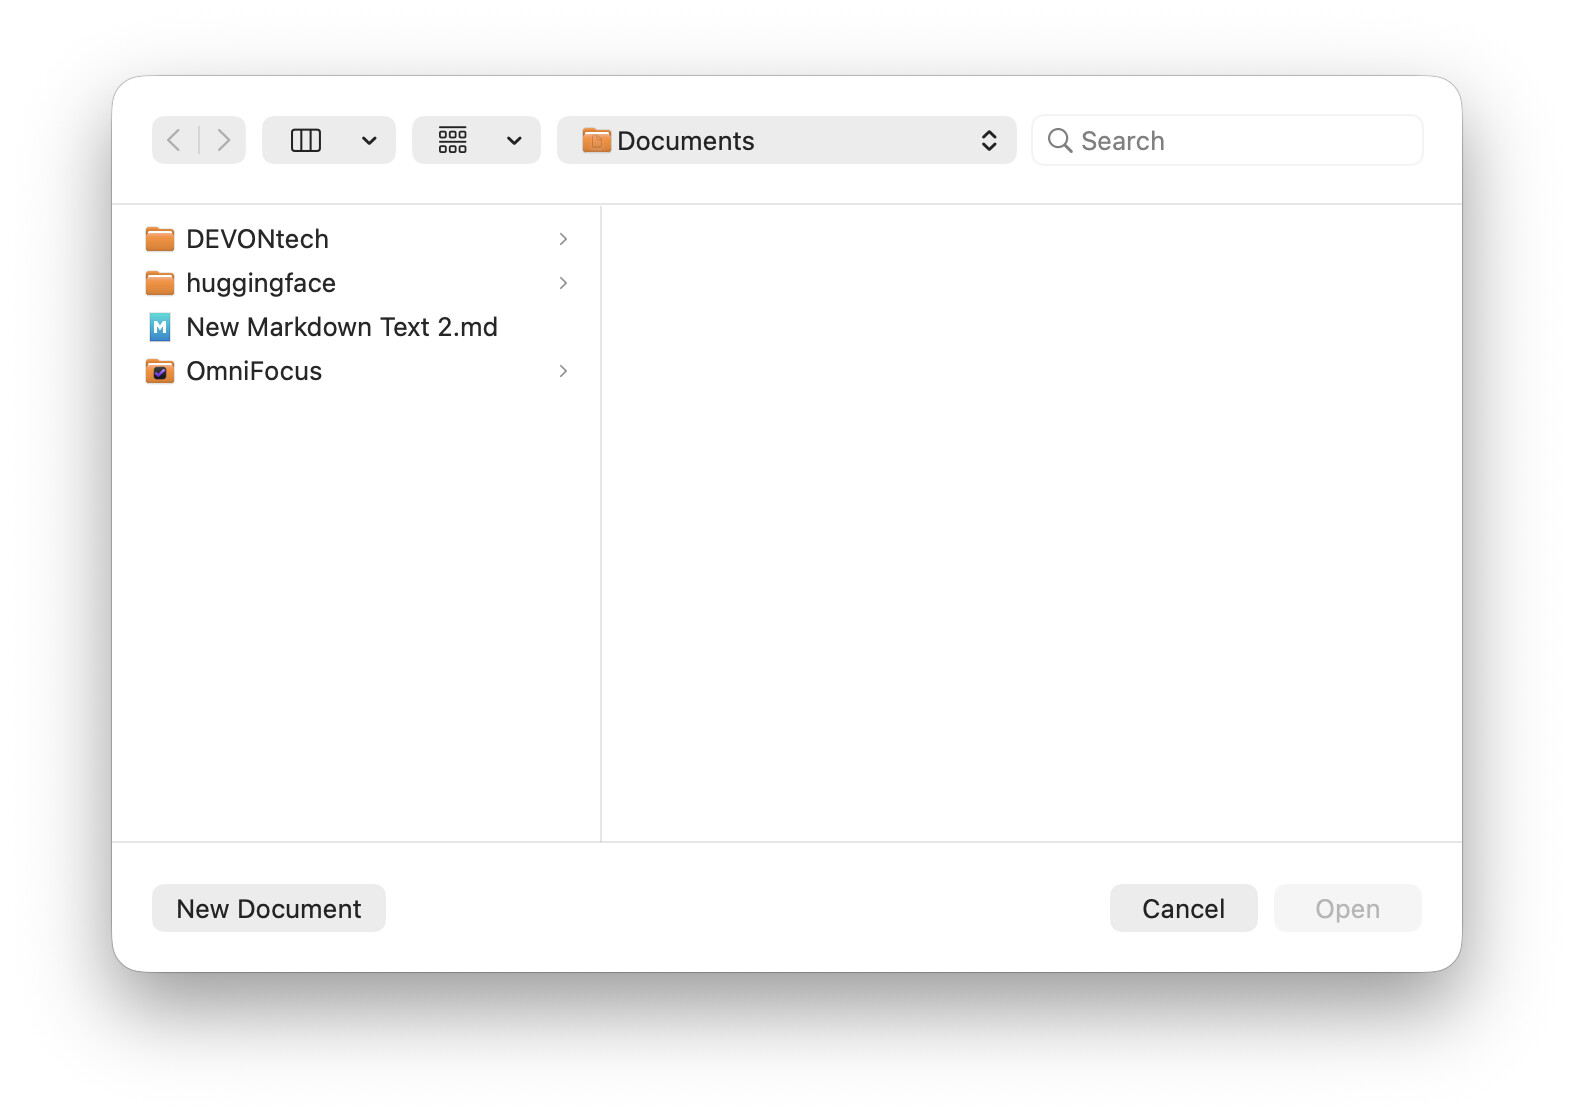This screenshot has height=1120, width=1574.
Task: Expand the DEVONtech folder chevron
Action: click(563, 239)
